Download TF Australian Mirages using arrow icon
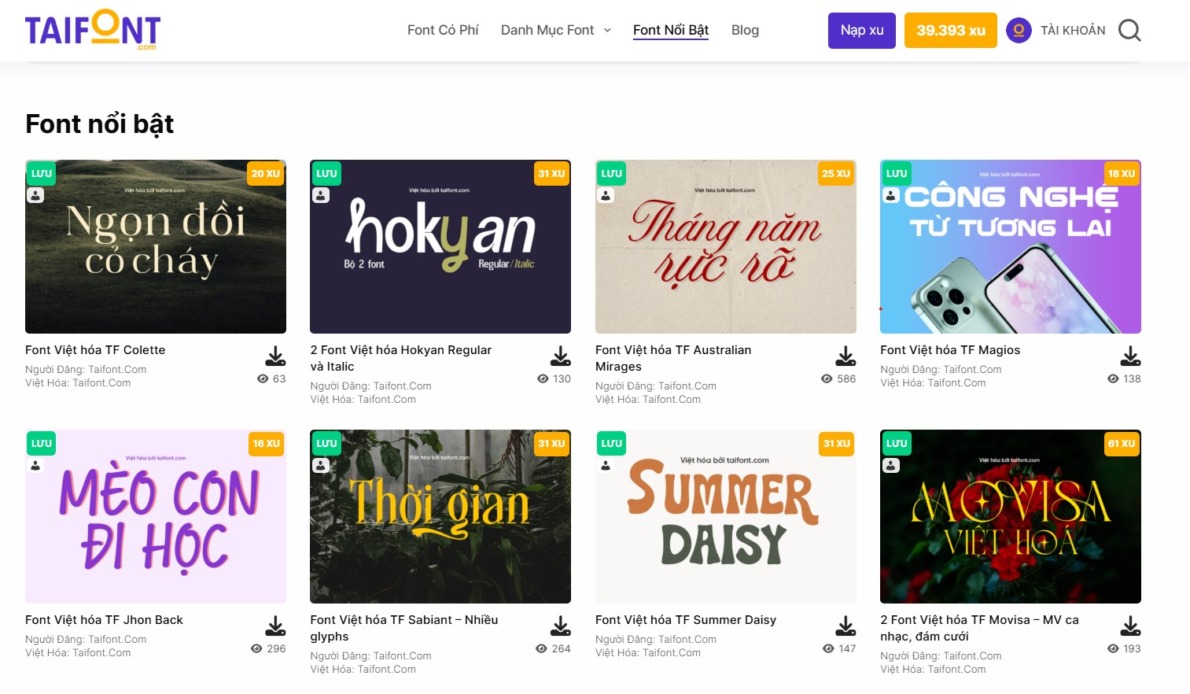Image resolution: width=1190 pixels, height=694 pixels. tap(845, 356)
